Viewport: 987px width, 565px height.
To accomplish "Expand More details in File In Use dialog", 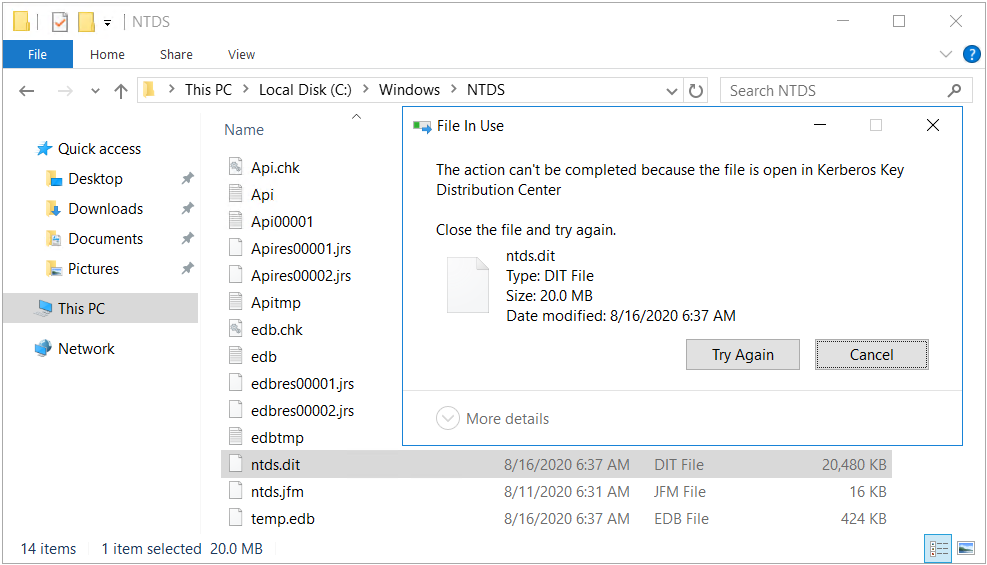I will (492, 418).
